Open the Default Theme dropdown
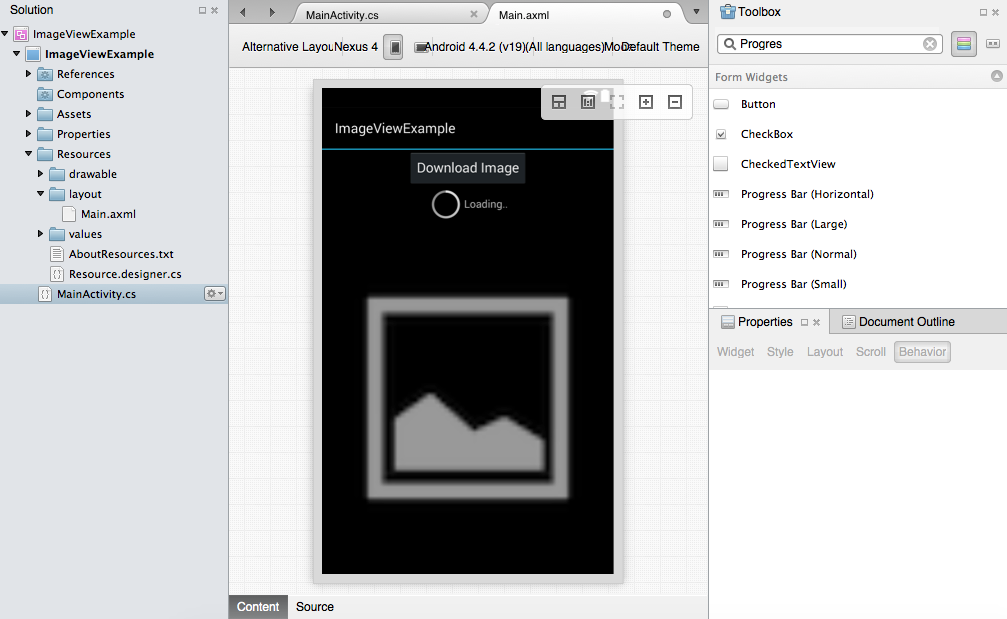 tap(661, 47)
